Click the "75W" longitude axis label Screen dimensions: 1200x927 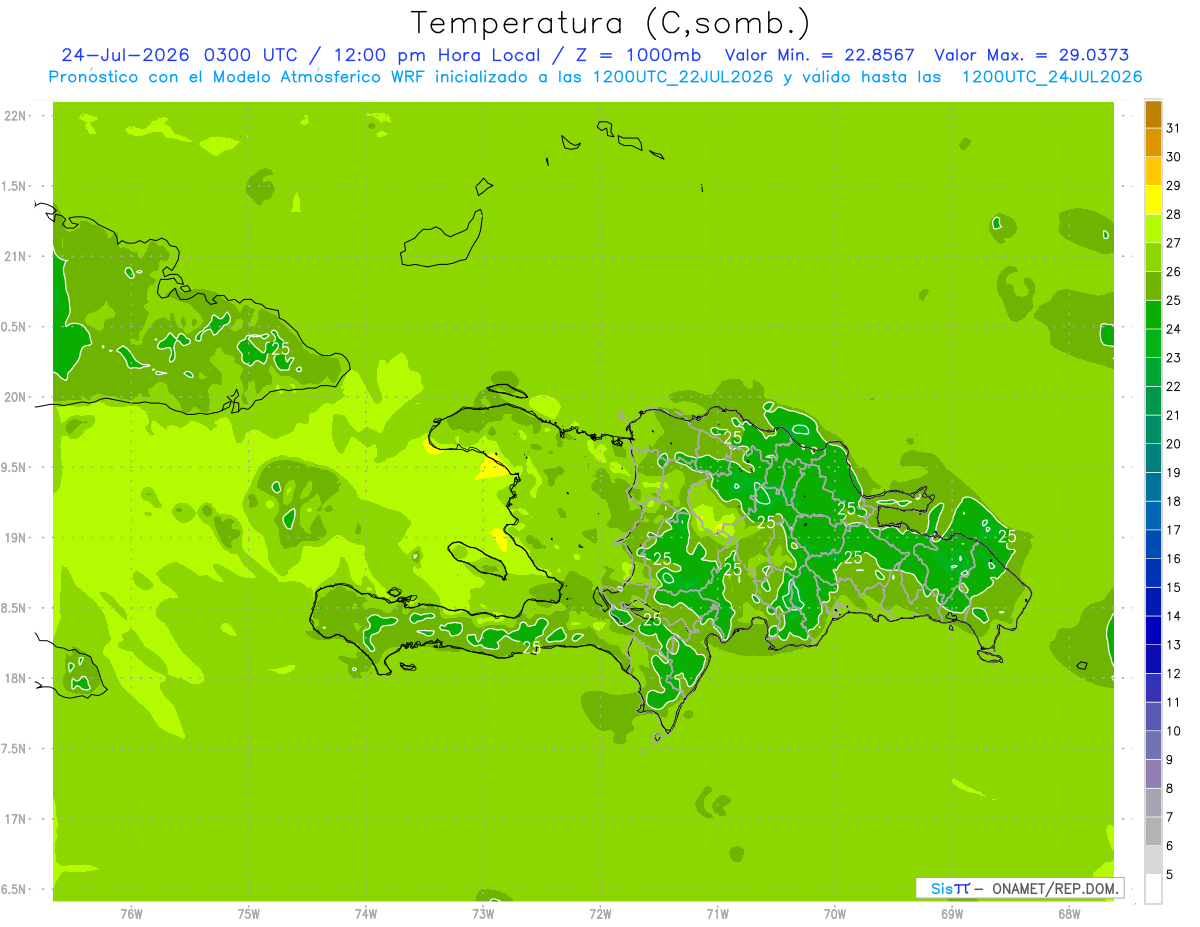[x=249, y=913]
